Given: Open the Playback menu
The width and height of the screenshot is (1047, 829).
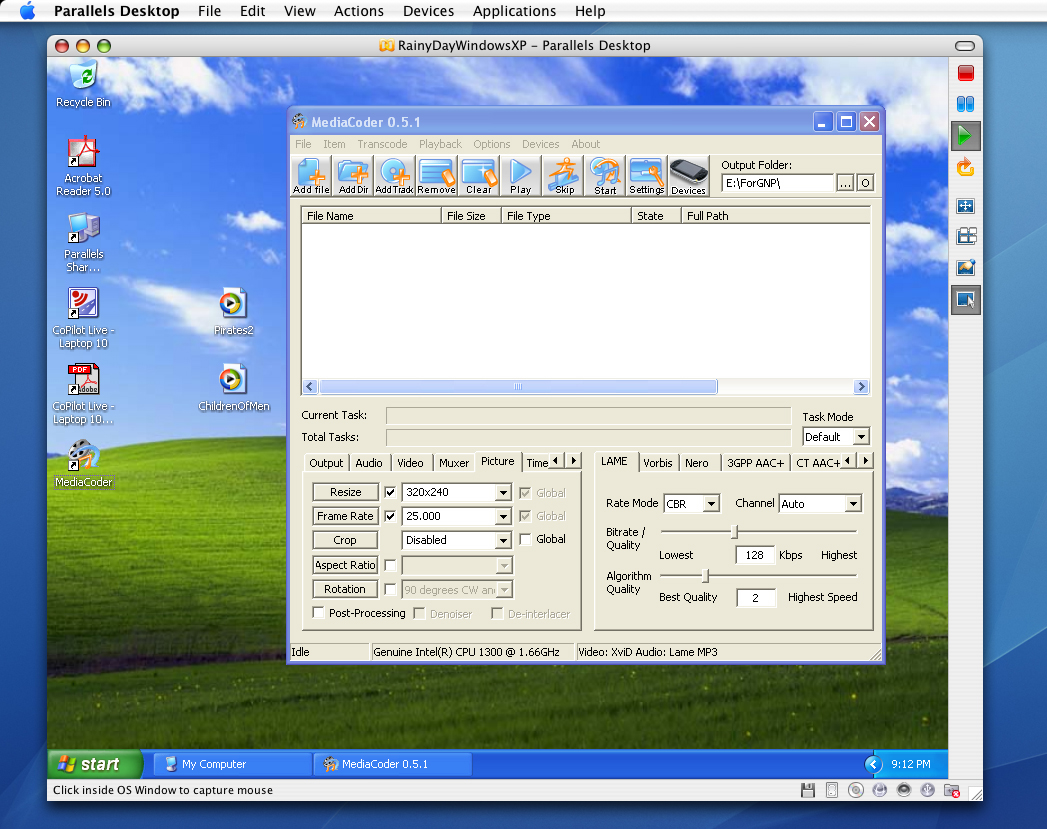Looking at the screenshot, I should pyautogui.click(x=440, y=144).
